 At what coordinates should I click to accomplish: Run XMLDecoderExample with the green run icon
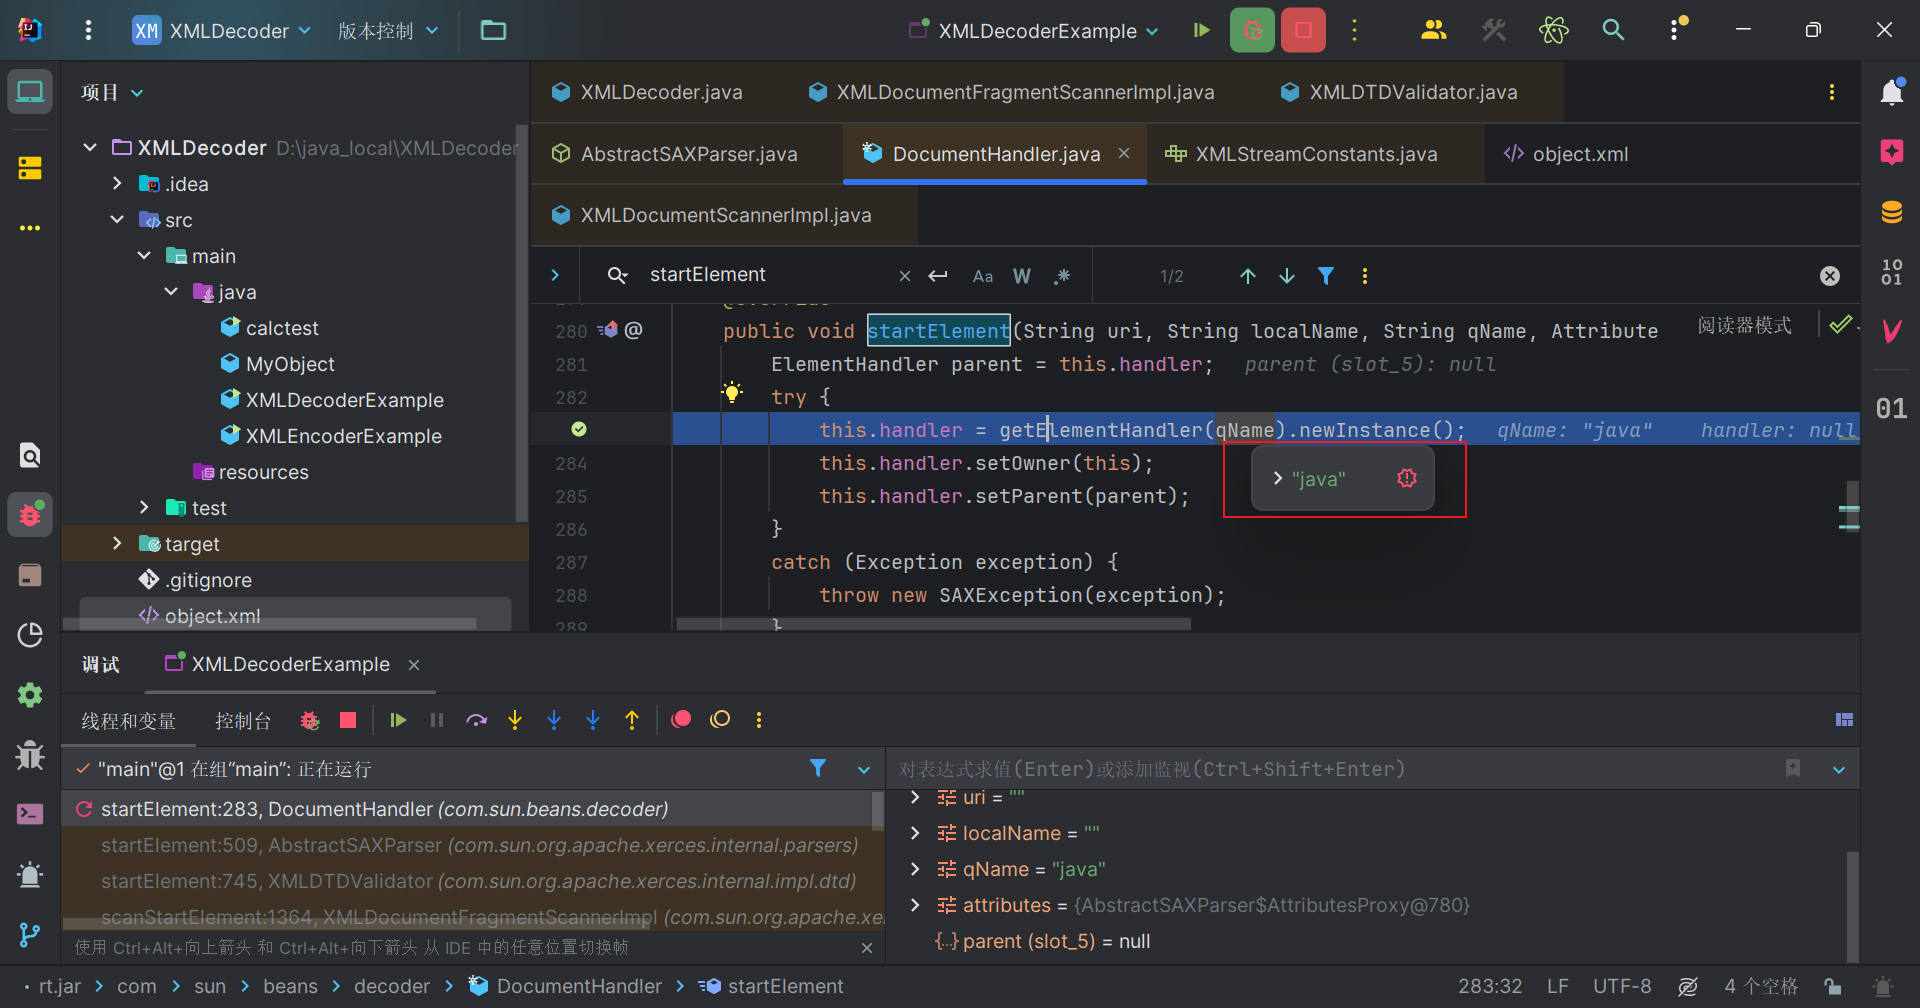(1201, 30)
